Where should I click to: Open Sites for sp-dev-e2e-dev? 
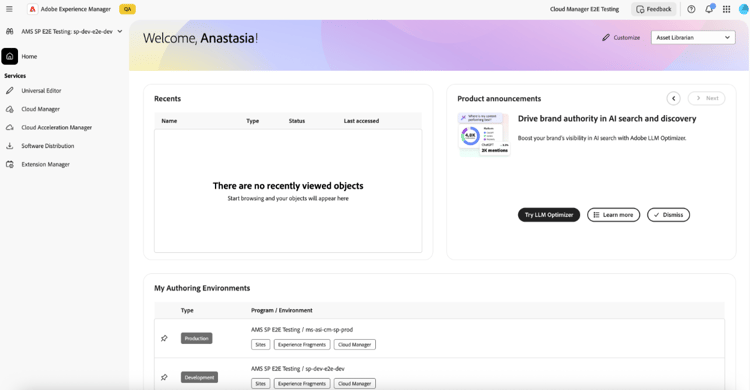(261, 384)
